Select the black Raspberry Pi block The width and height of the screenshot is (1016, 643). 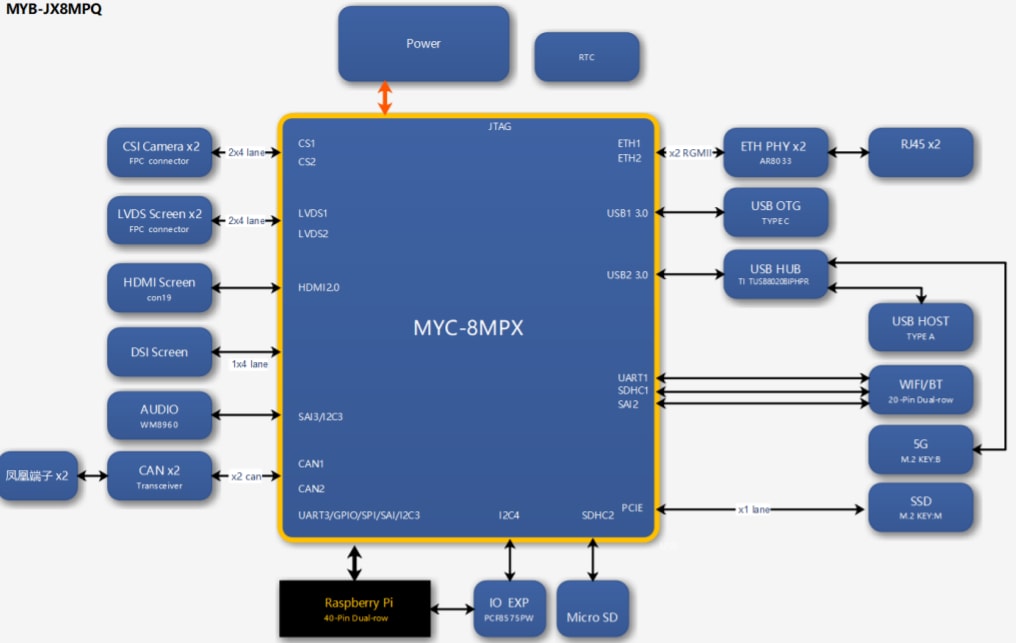tap(355, 609)
